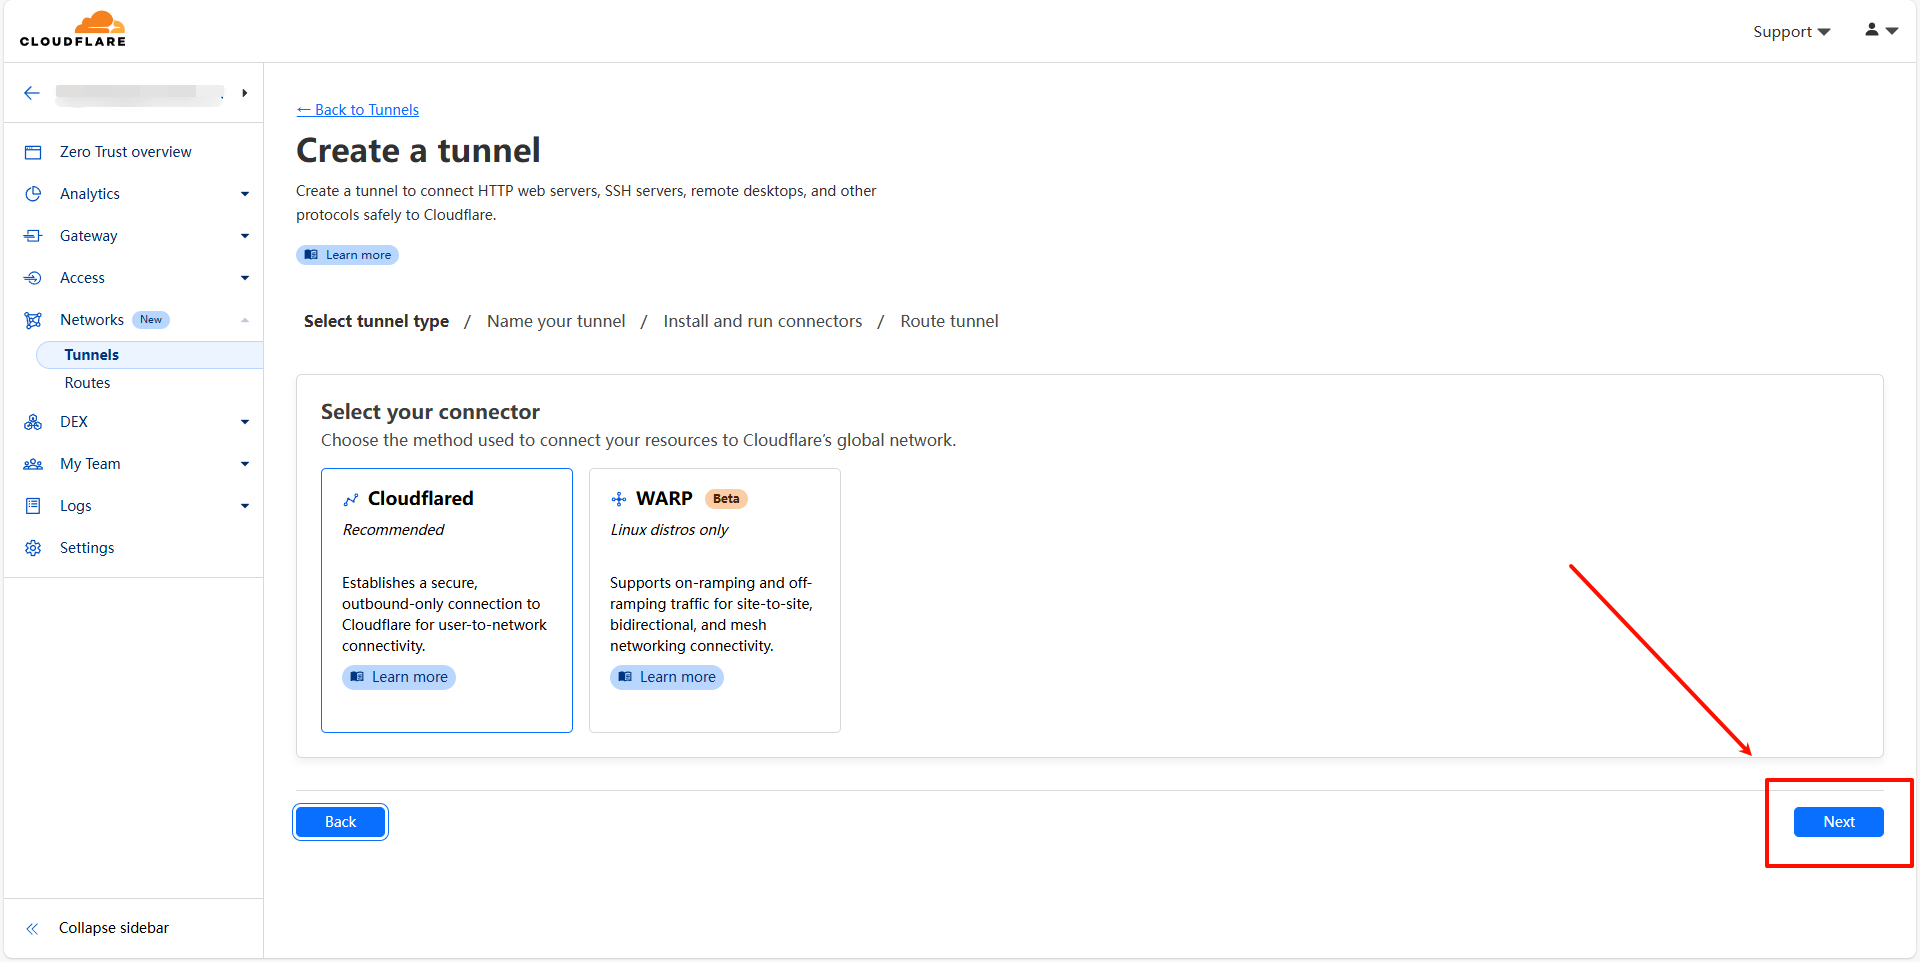Click the Next button
Screen dimensions: 1920x962
(1838, 822)
